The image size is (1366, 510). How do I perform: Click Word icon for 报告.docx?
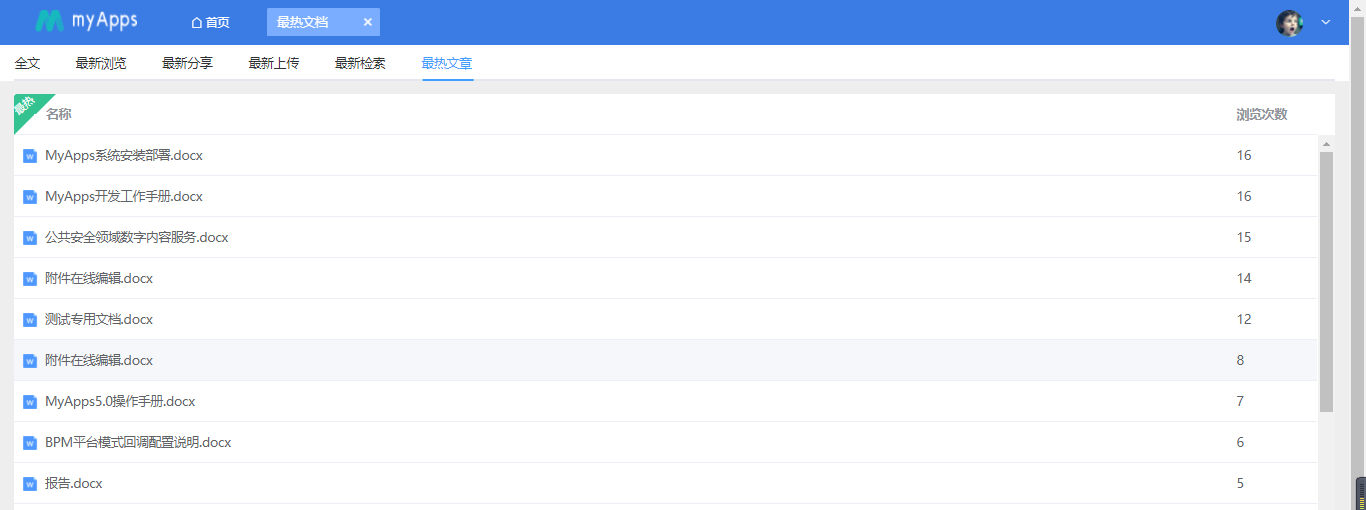30,484
